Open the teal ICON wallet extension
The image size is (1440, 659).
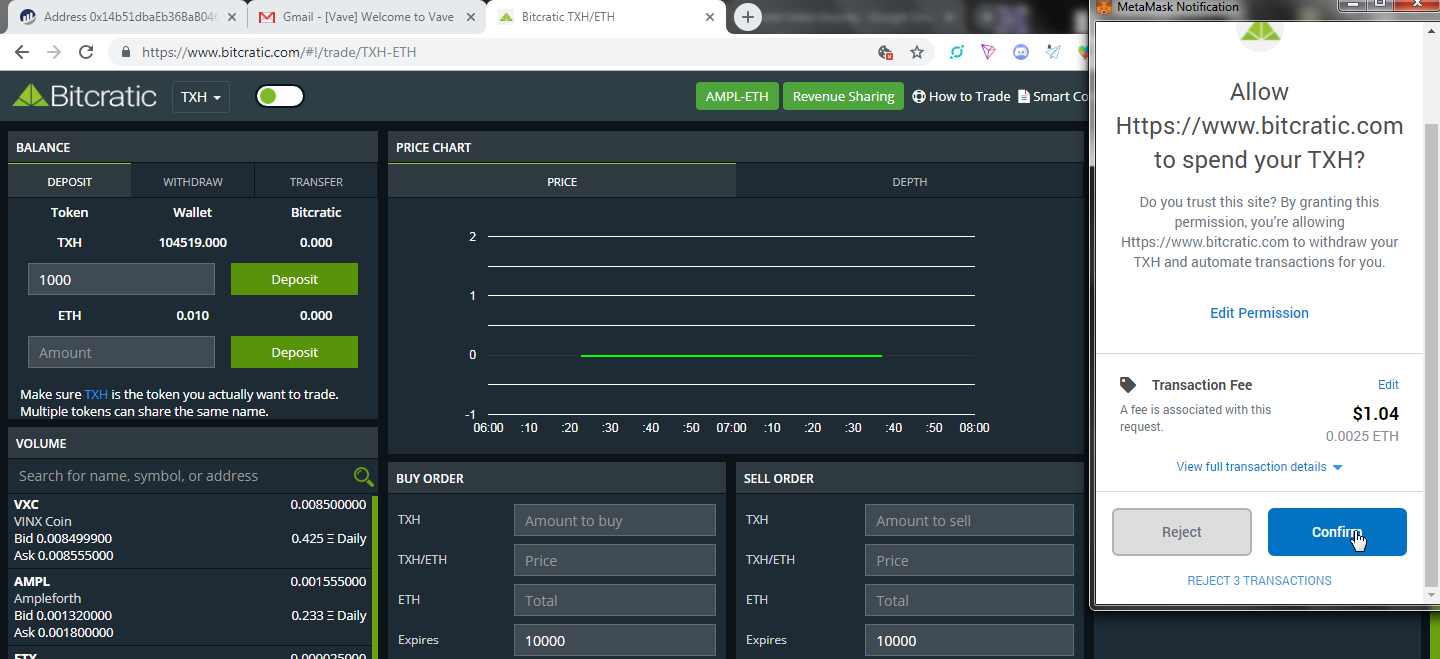tap(957, 52)
